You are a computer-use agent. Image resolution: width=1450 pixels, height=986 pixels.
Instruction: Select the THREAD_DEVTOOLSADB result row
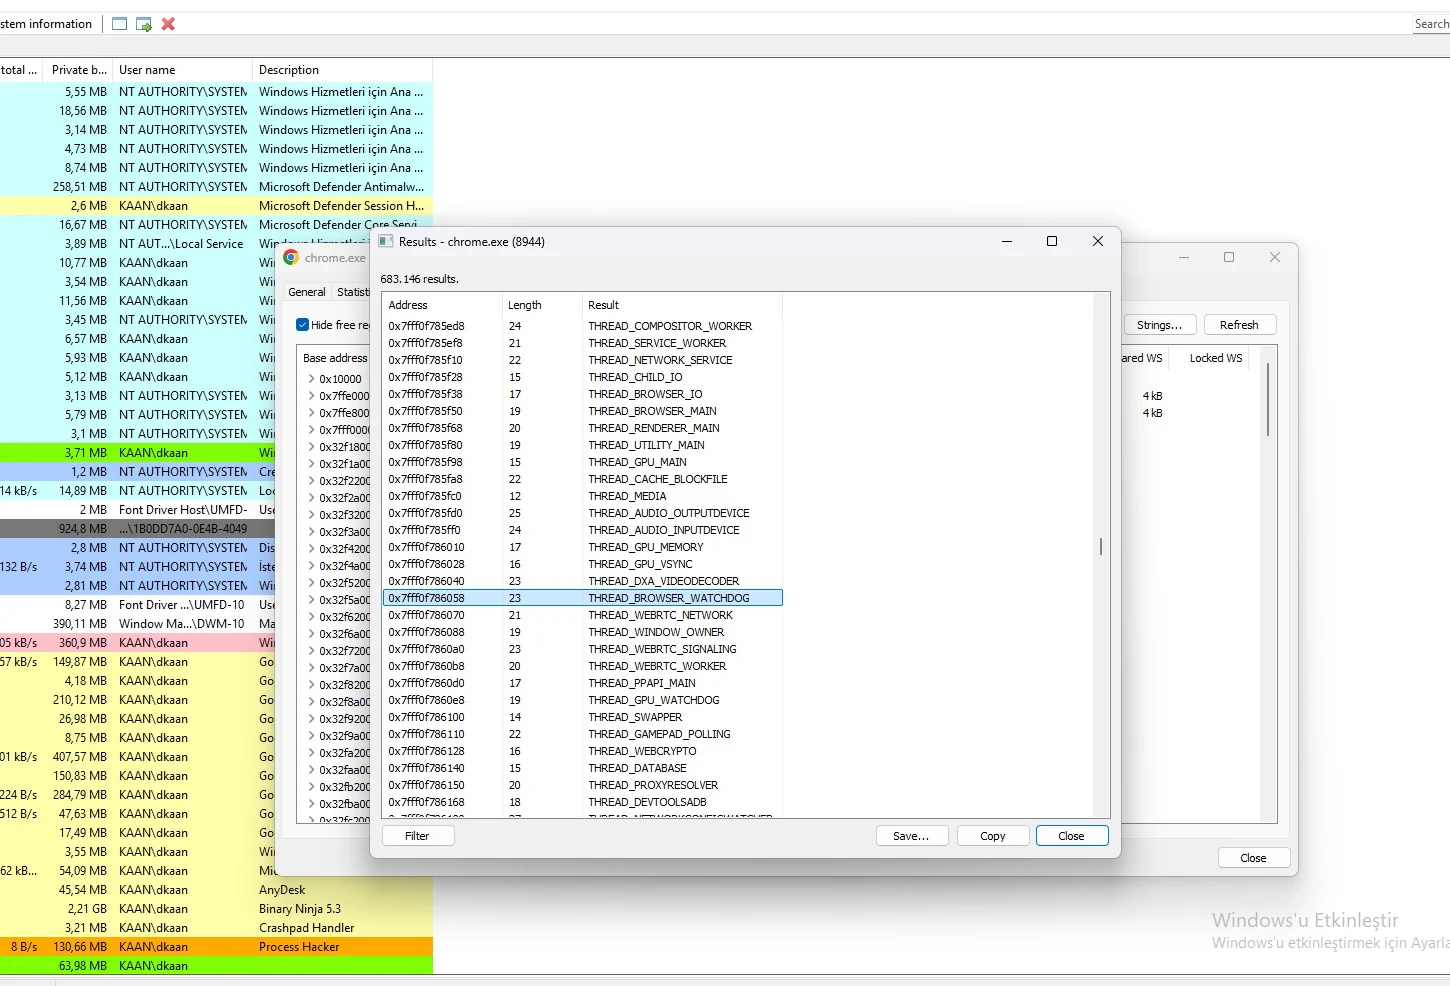click(582, 802)
